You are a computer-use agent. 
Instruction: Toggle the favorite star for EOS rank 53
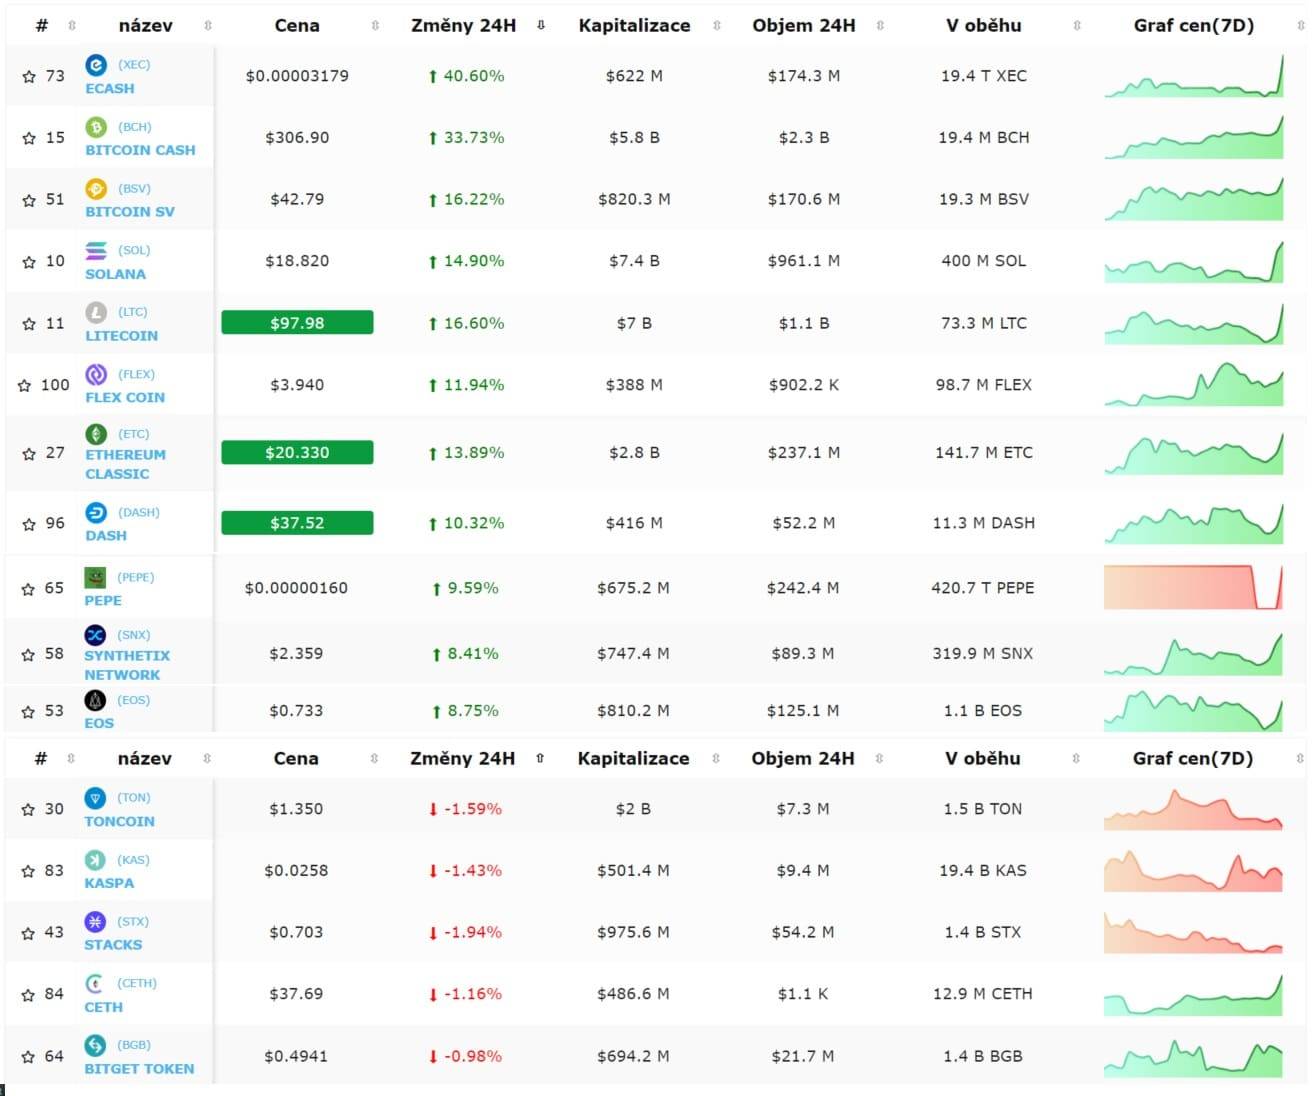point(28,712)
